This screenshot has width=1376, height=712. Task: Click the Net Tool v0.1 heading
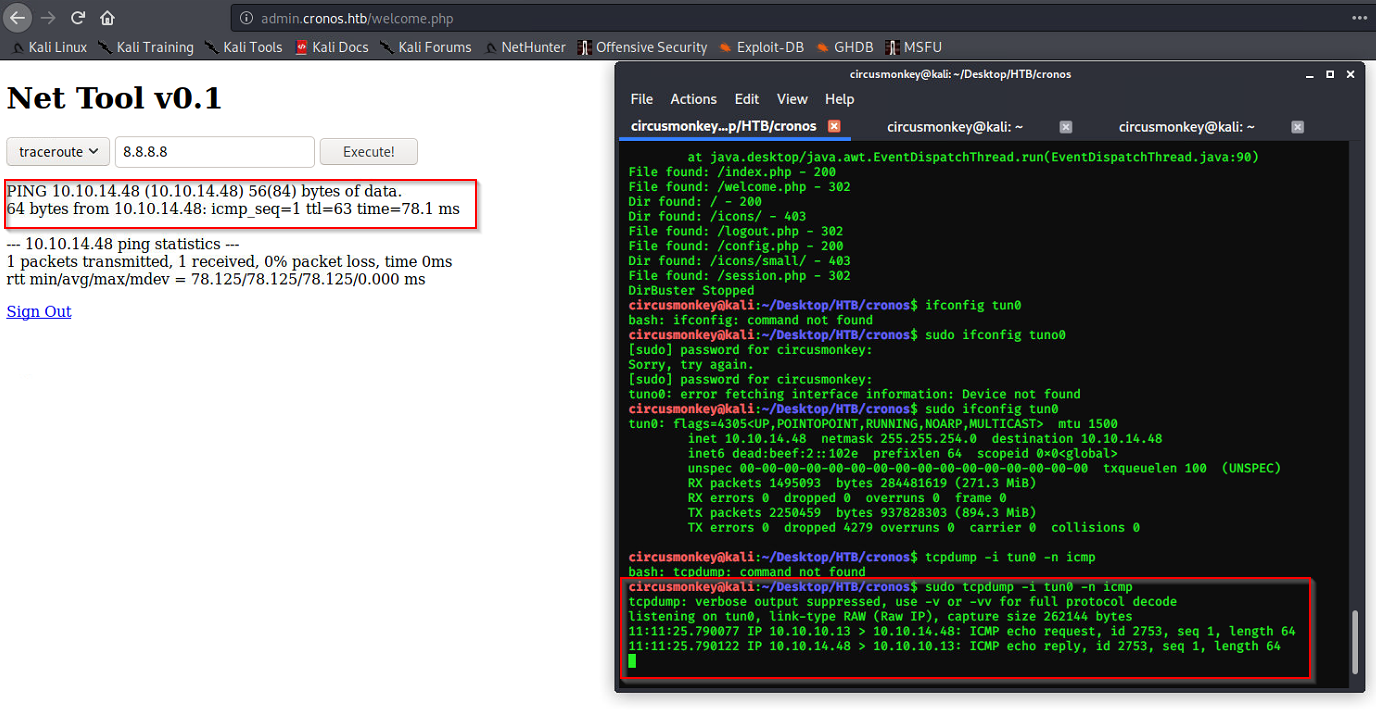click(114, 98)
